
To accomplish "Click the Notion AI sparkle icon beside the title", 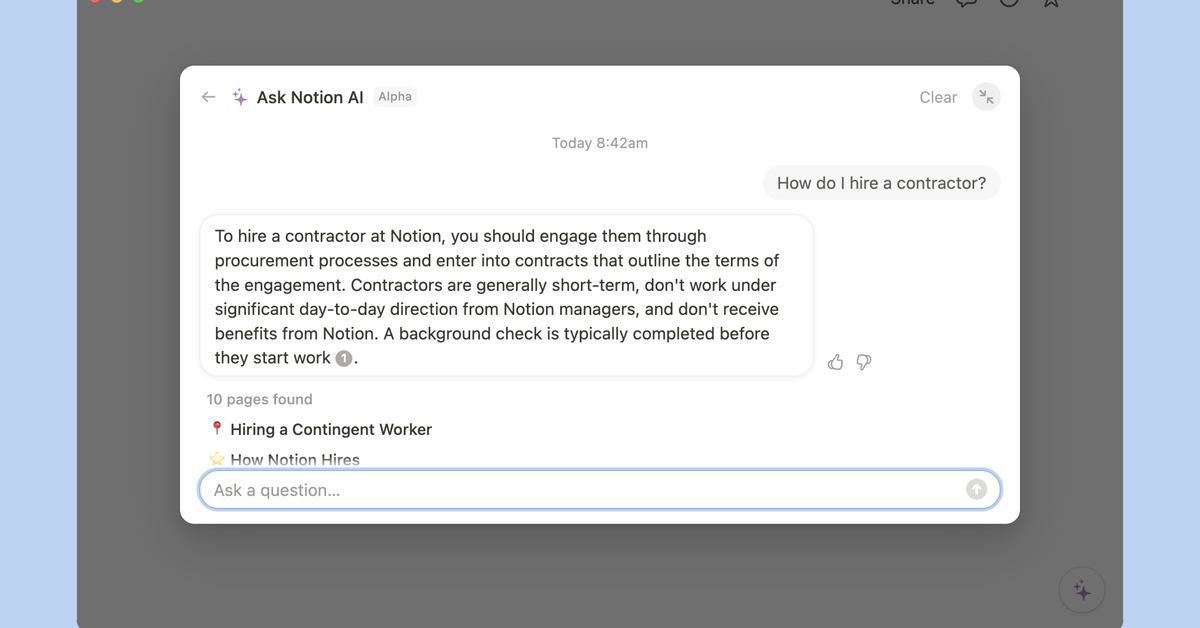I will point(239,96).
